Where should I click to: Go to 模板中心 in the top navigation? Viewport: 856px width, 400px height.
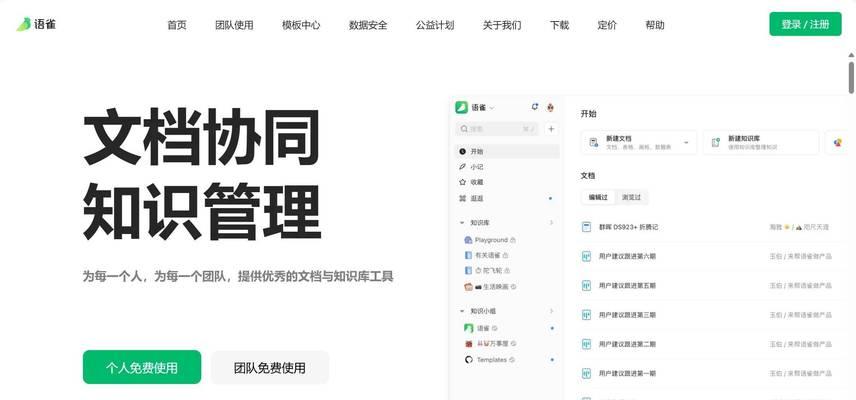coord(301,25)
